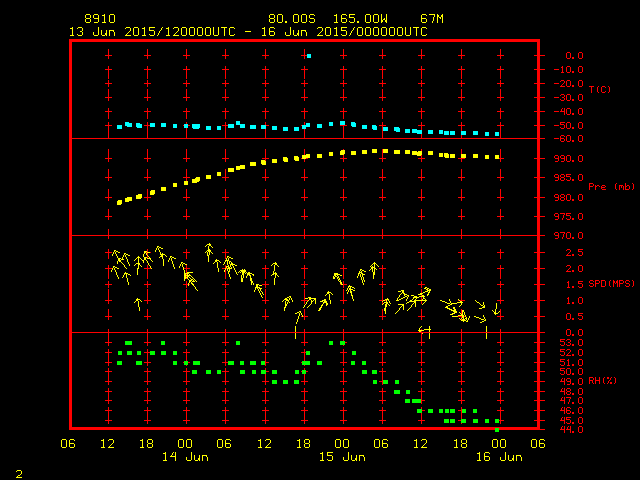
Task: Click the -10.0 temperature tick value
Action: click(569, 70)
